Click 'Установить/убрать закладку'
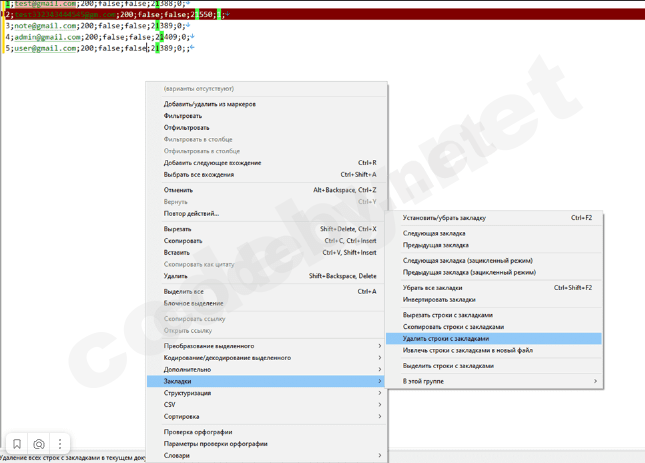This screenshot has height=463, width=645. tap(494, 218)
